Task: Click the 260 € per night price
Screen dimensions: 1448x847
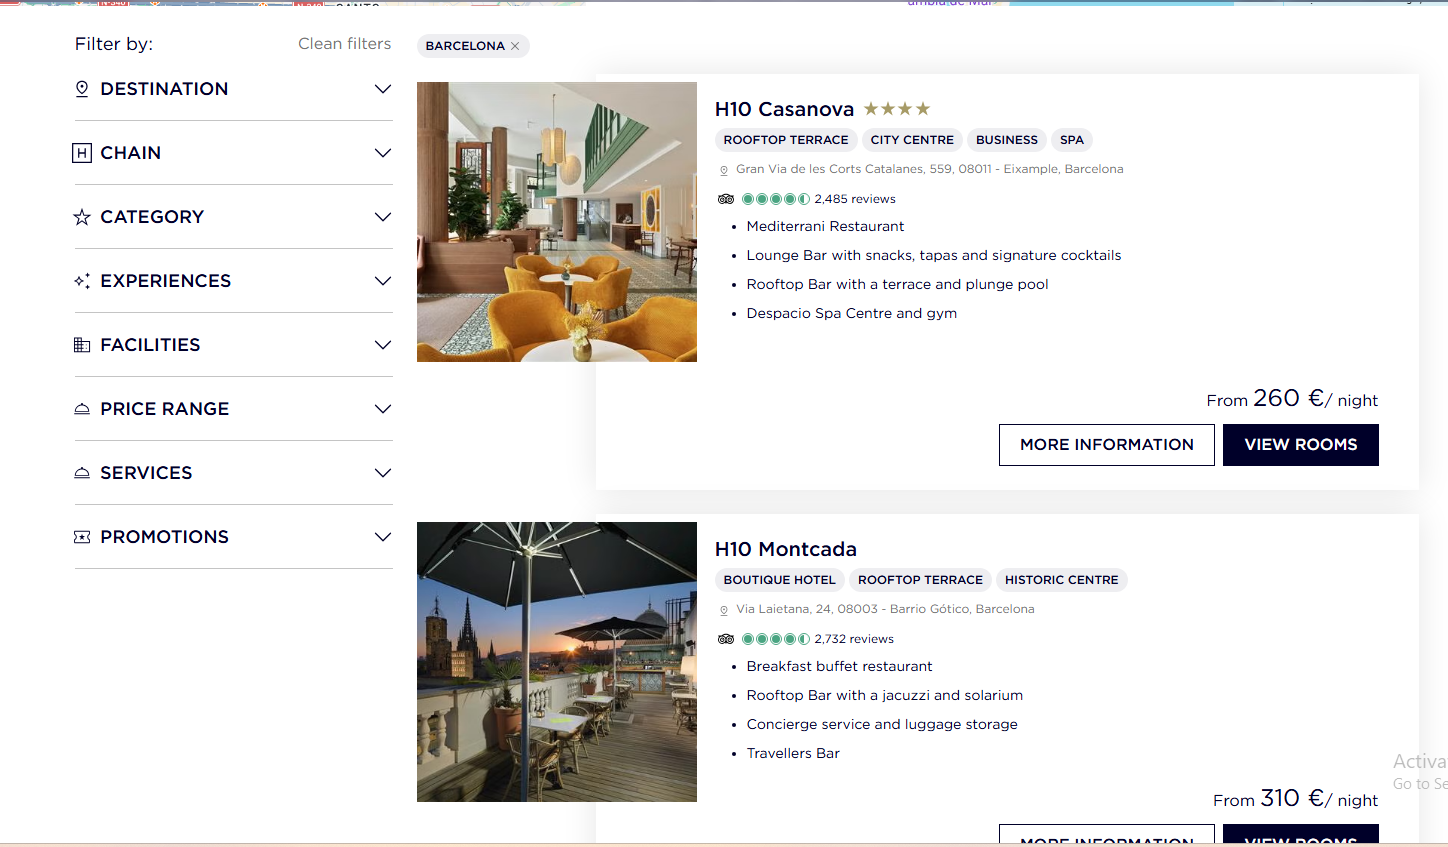Action: 1292,398
